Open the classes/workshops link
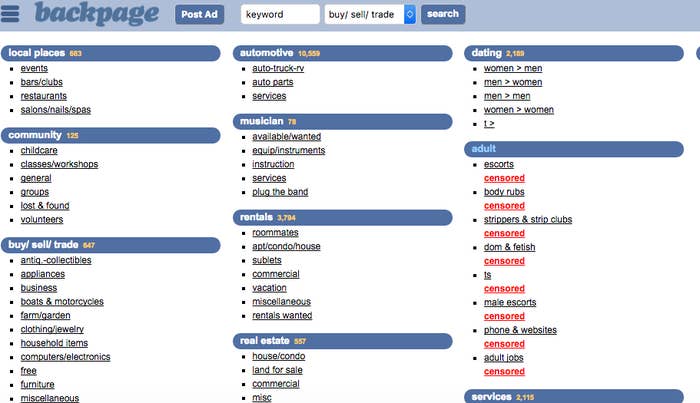 pos(59,164)
